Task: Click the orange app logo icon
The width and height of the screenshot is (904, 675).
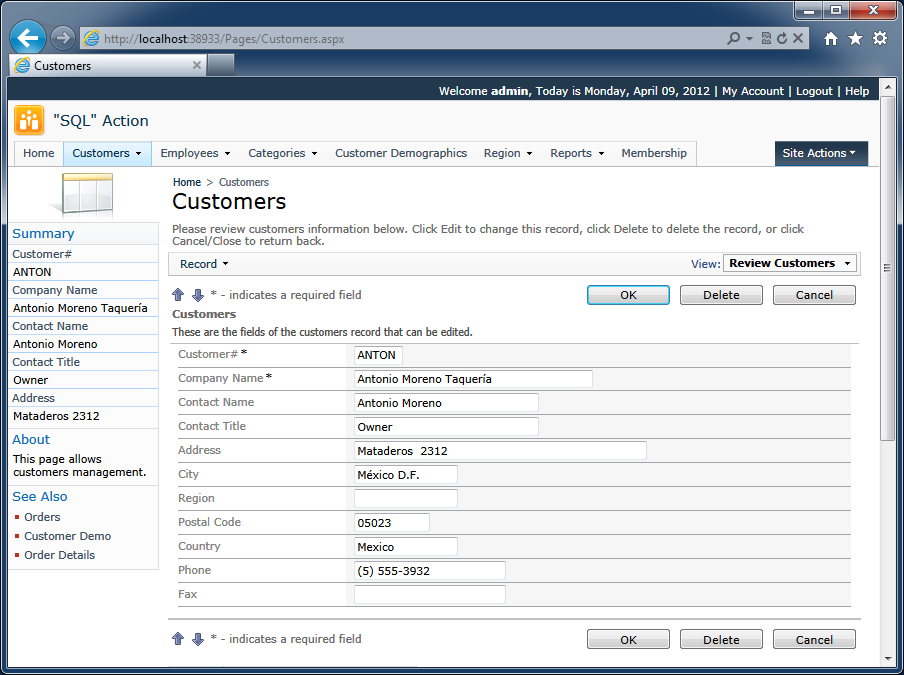Action: [29, 120]
